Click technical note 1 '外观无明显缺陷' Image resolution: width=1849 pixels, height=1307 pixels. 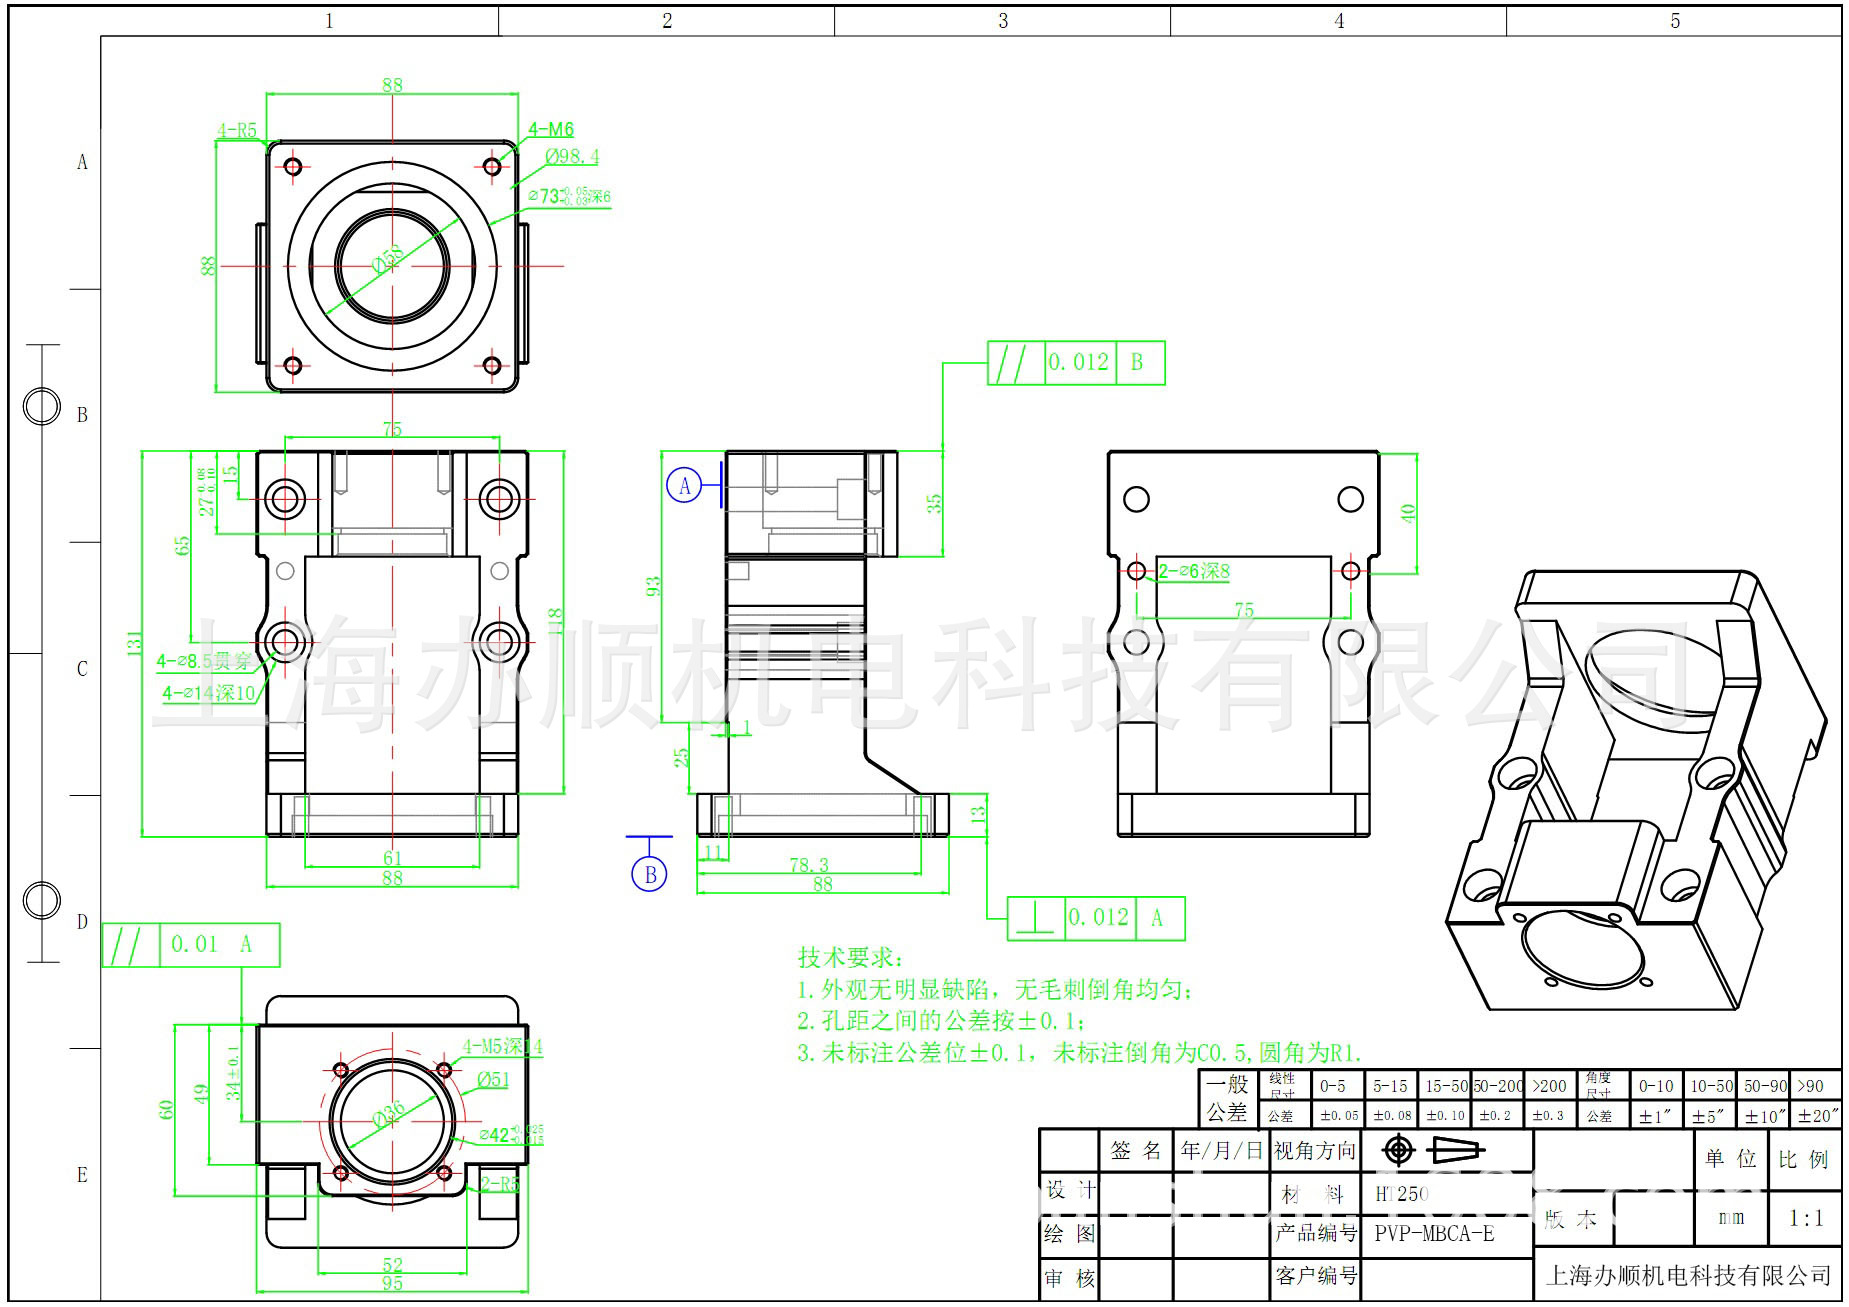tap(995, 990)
